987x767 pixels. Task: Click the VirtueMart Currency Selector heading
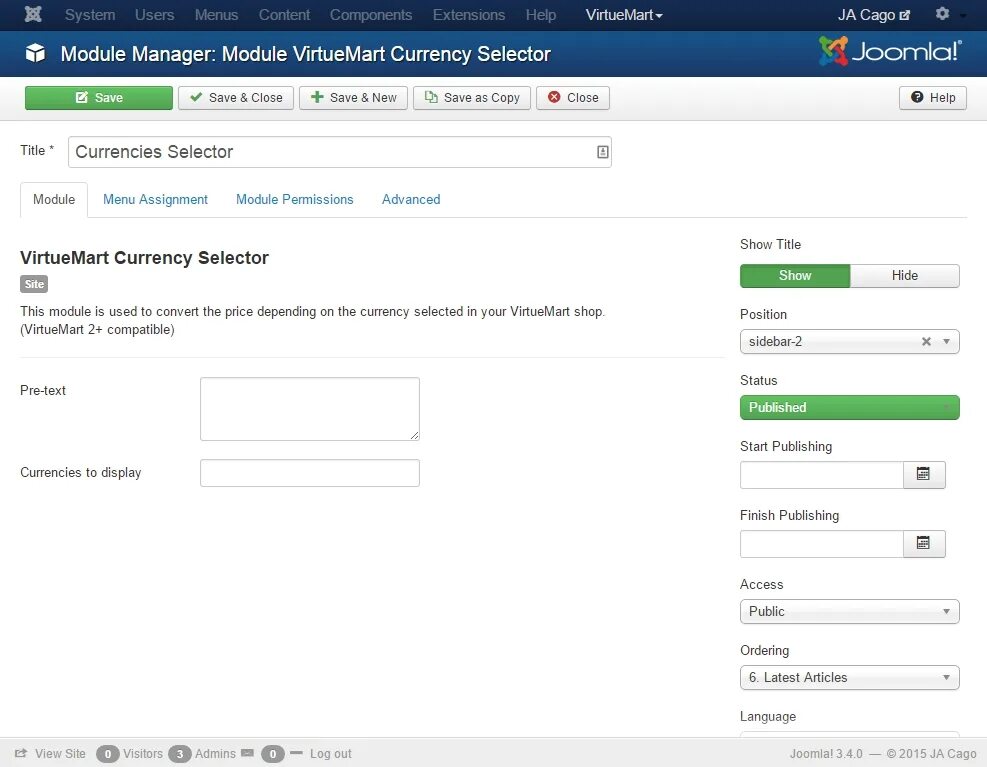pyautogui.click(x=144, y=258)
